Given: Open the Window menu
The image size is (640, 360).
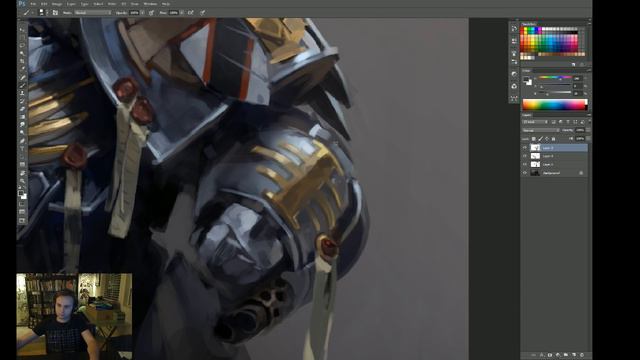Looking at the screenshot, I should (150, 4).
